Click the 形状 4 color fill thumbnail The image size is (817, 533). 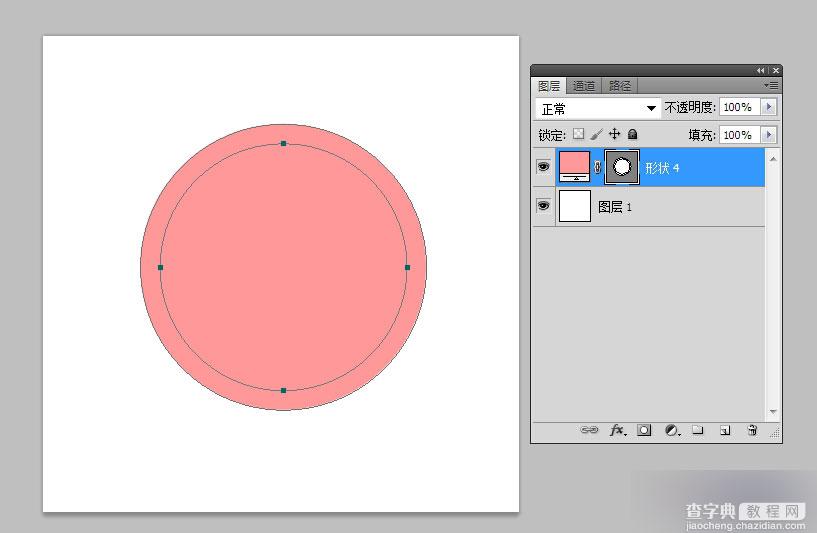pos(575,167)
